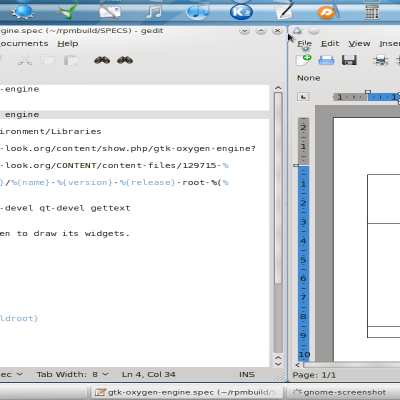Click the 'show.php/gtk-oxygen-engine?' URL line
This screenshot has width=400, height=400.
click(x=128, y=148)
